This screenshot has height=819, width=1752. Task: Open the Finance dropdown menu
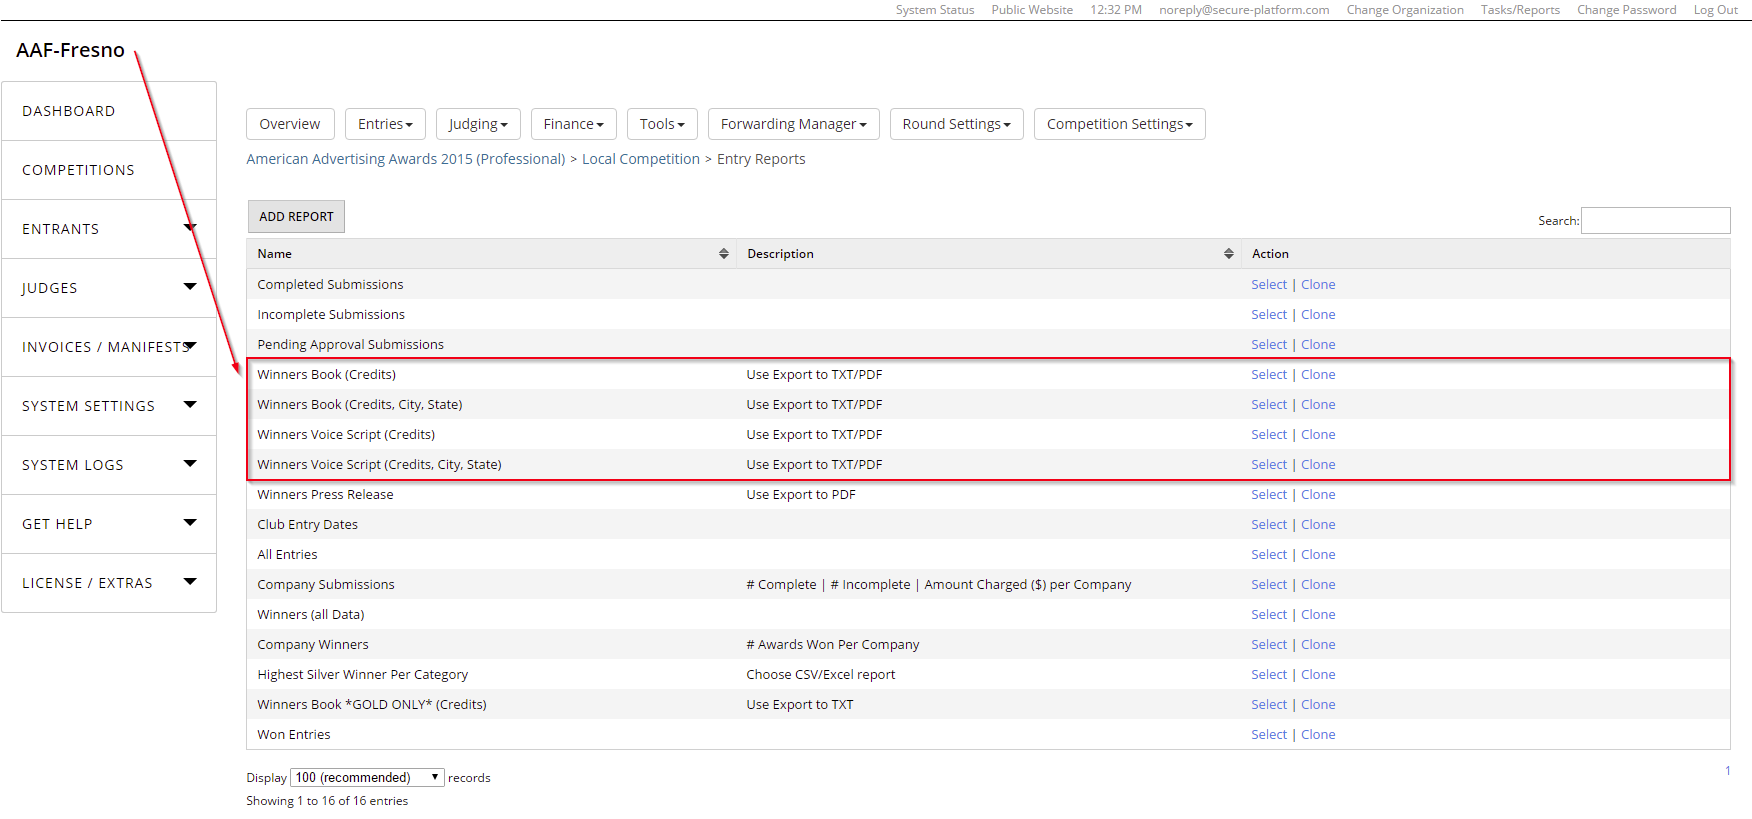click(x=573, y=124)
